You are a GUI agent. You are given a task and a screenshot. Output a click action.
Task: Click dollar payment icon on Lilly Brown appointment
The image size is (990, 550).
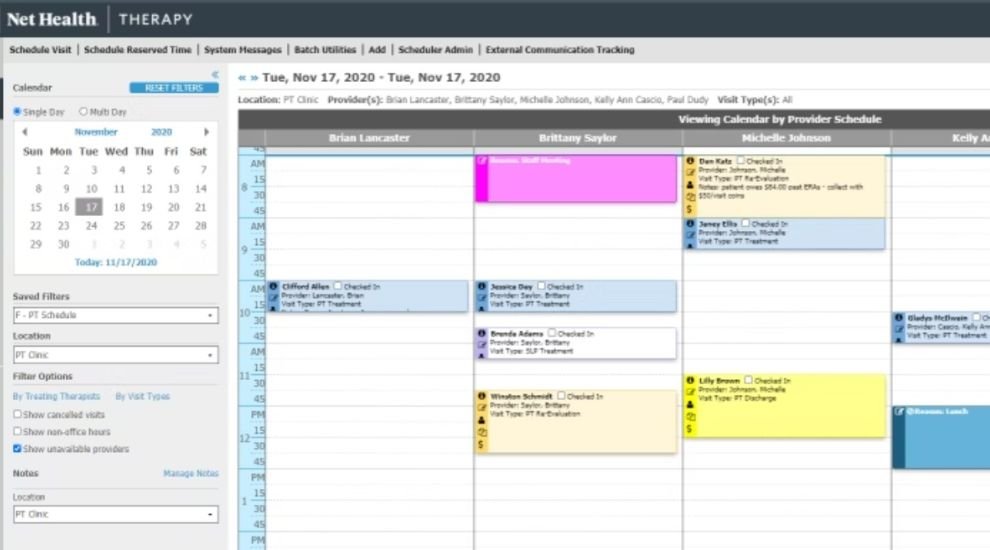(689, 429)
